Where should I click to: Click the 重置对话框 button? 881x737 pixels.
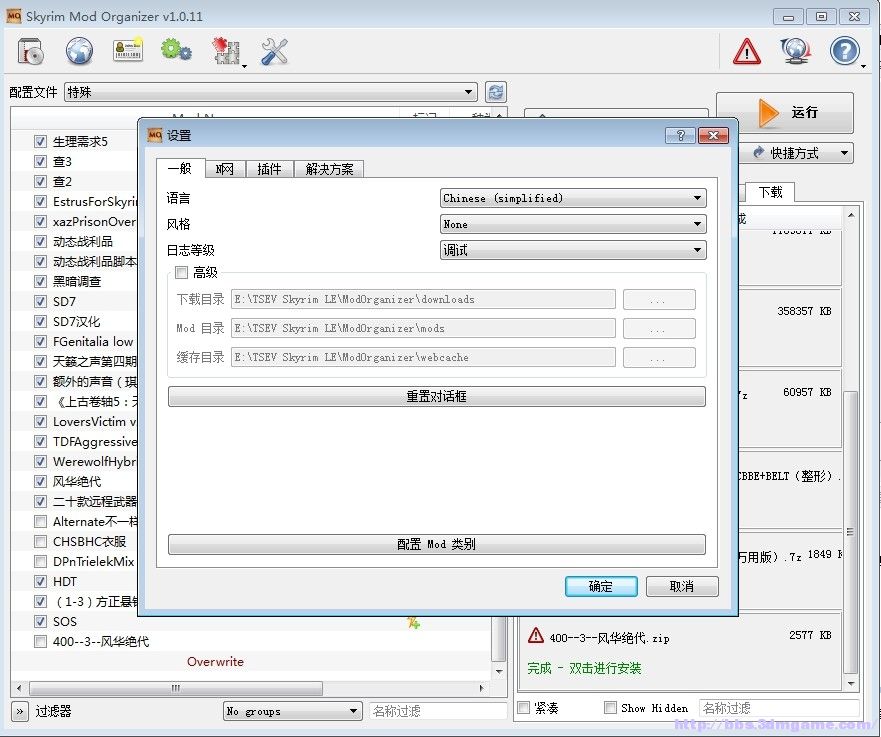437,397
